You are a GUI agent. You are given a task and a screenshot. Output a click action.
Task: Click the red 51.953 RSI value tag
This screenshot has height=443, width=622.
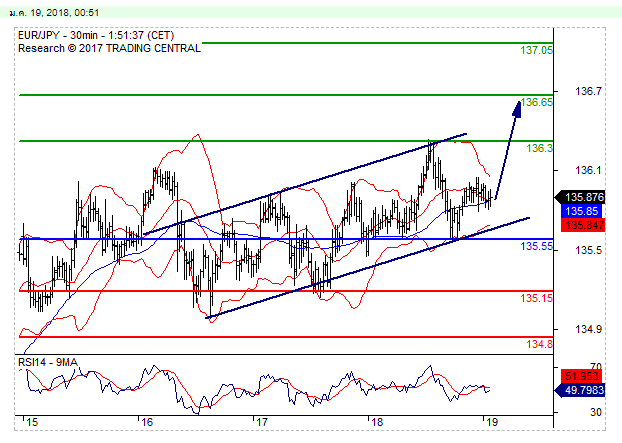click(583, 376)
